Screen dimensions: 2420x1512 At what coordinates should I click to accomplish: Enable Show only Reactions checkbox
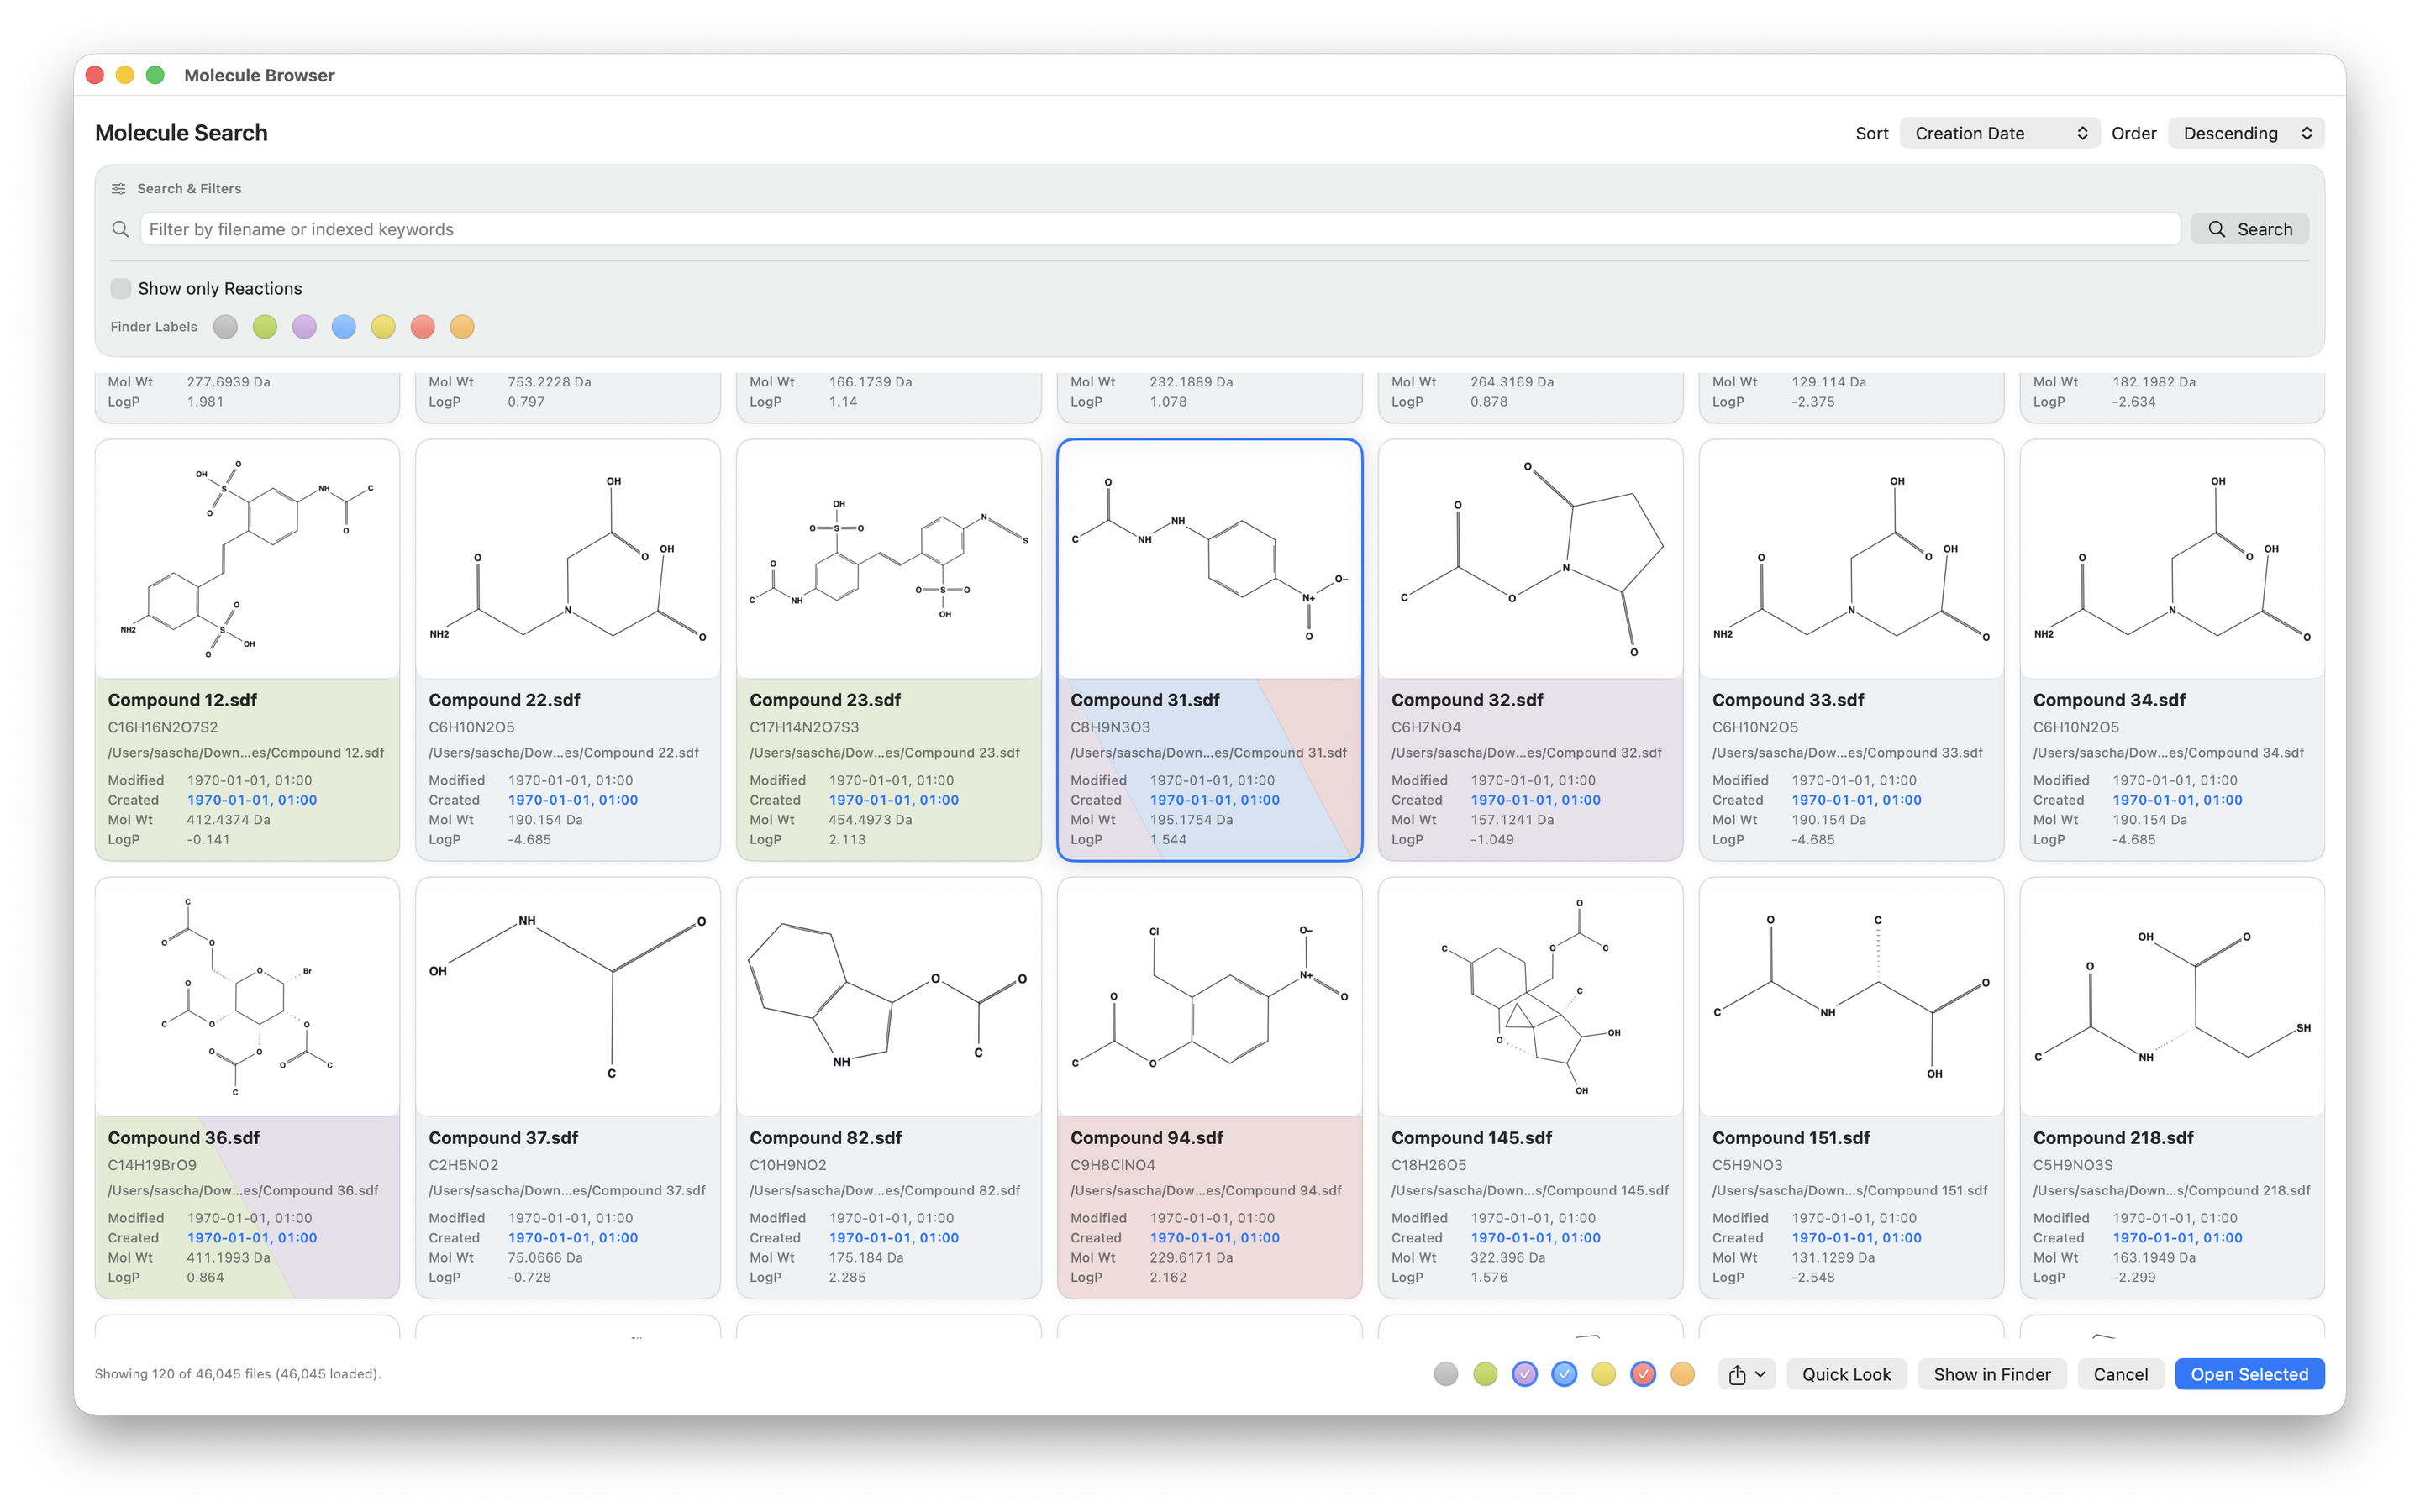coord(121,288)
